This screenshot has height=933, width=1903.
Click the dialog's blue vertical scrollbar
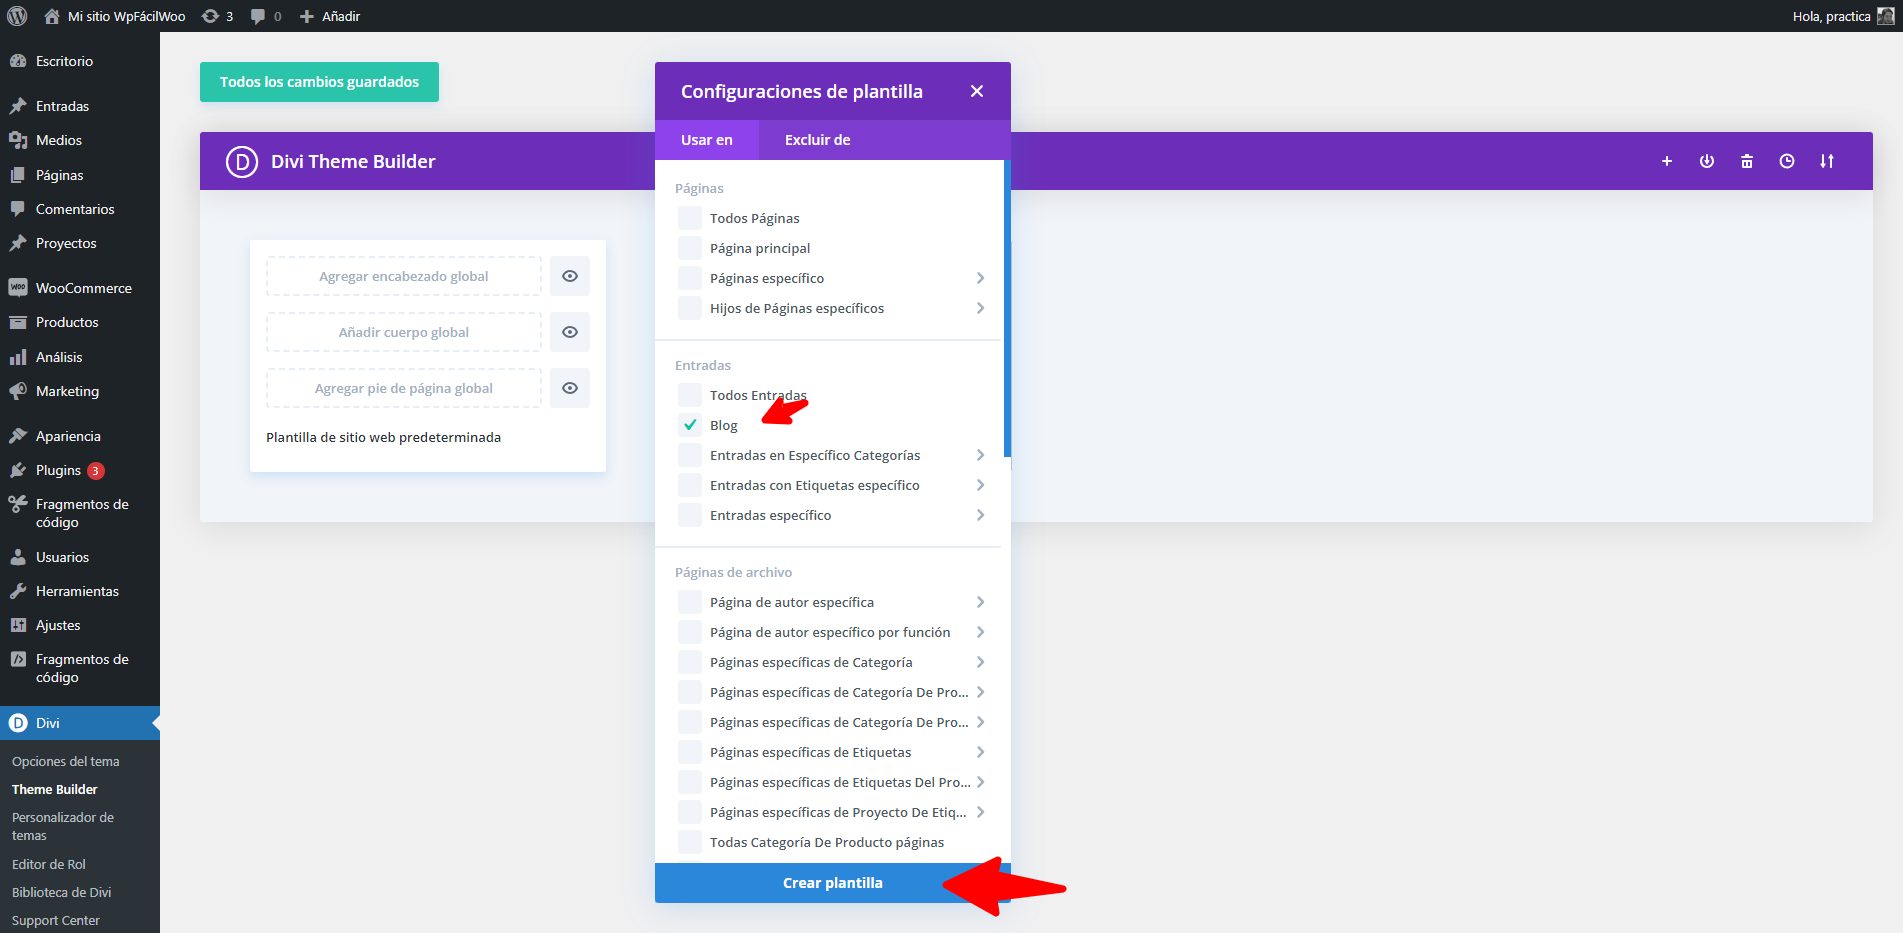coord(1007,308)
